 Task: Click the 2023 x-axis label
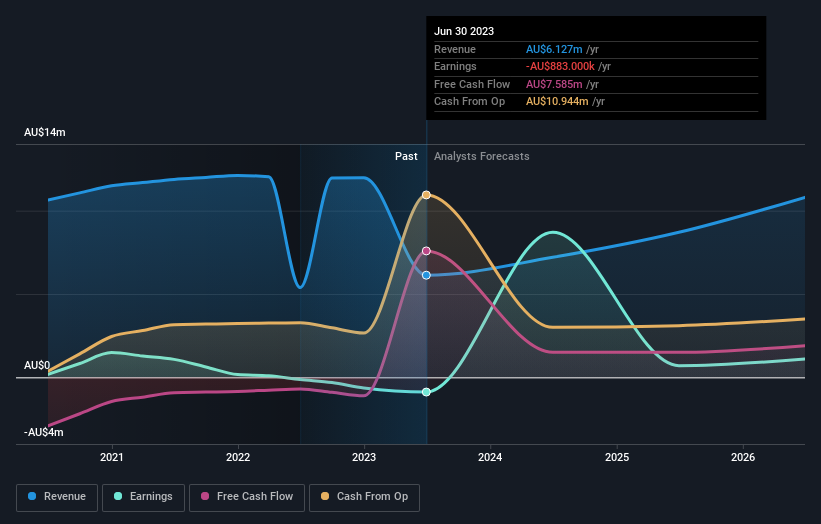(364, 457)
